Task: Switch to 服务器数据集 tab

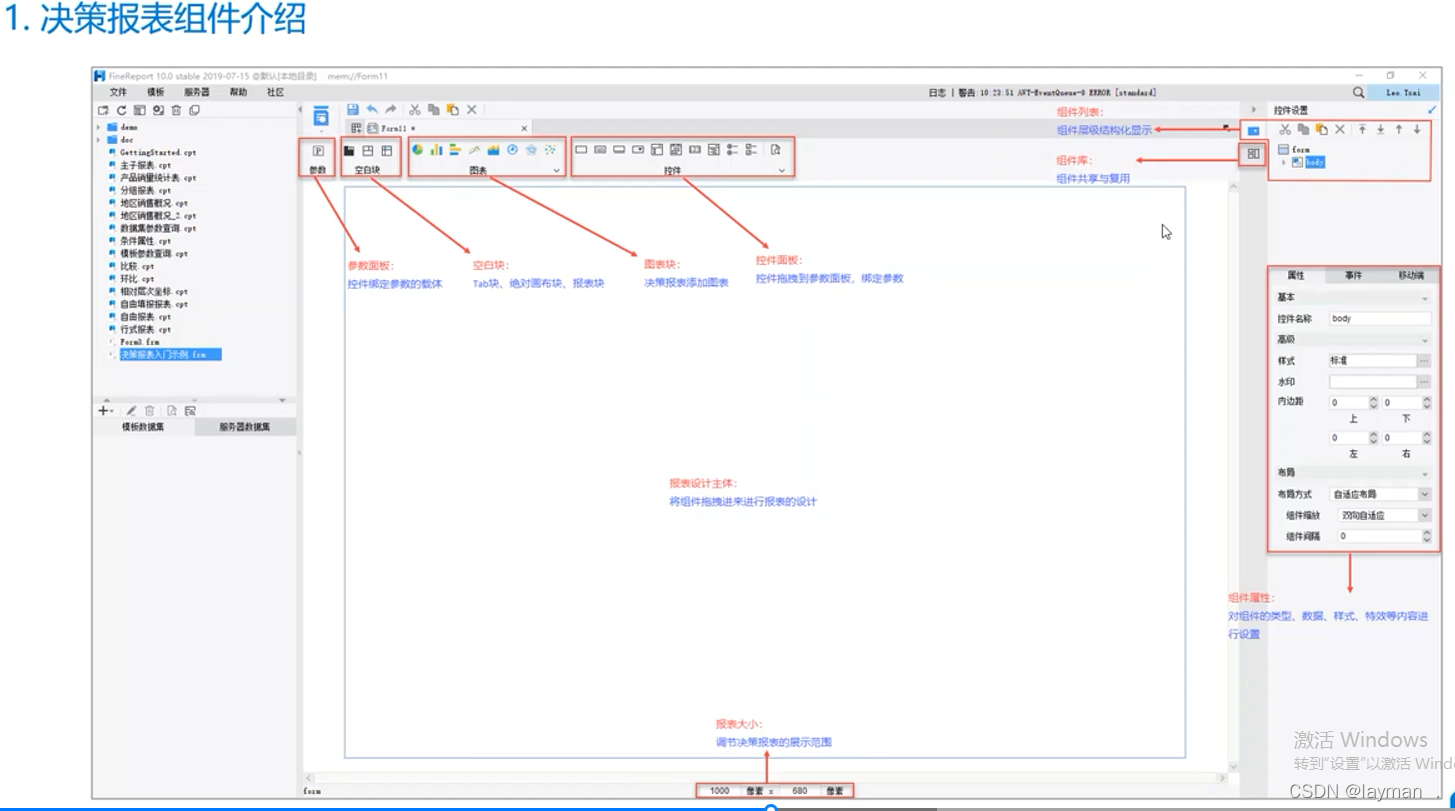Action: 245,427
